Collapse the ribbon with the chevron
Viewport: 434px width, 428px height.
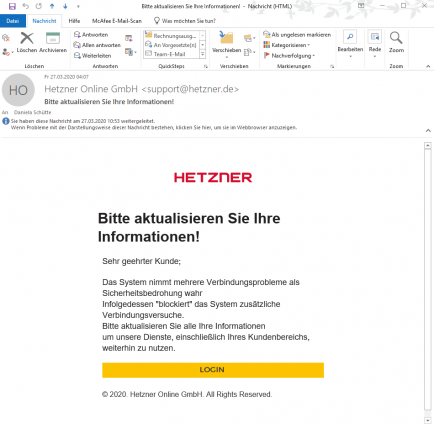pyautogui.click(x=428, y=66)
